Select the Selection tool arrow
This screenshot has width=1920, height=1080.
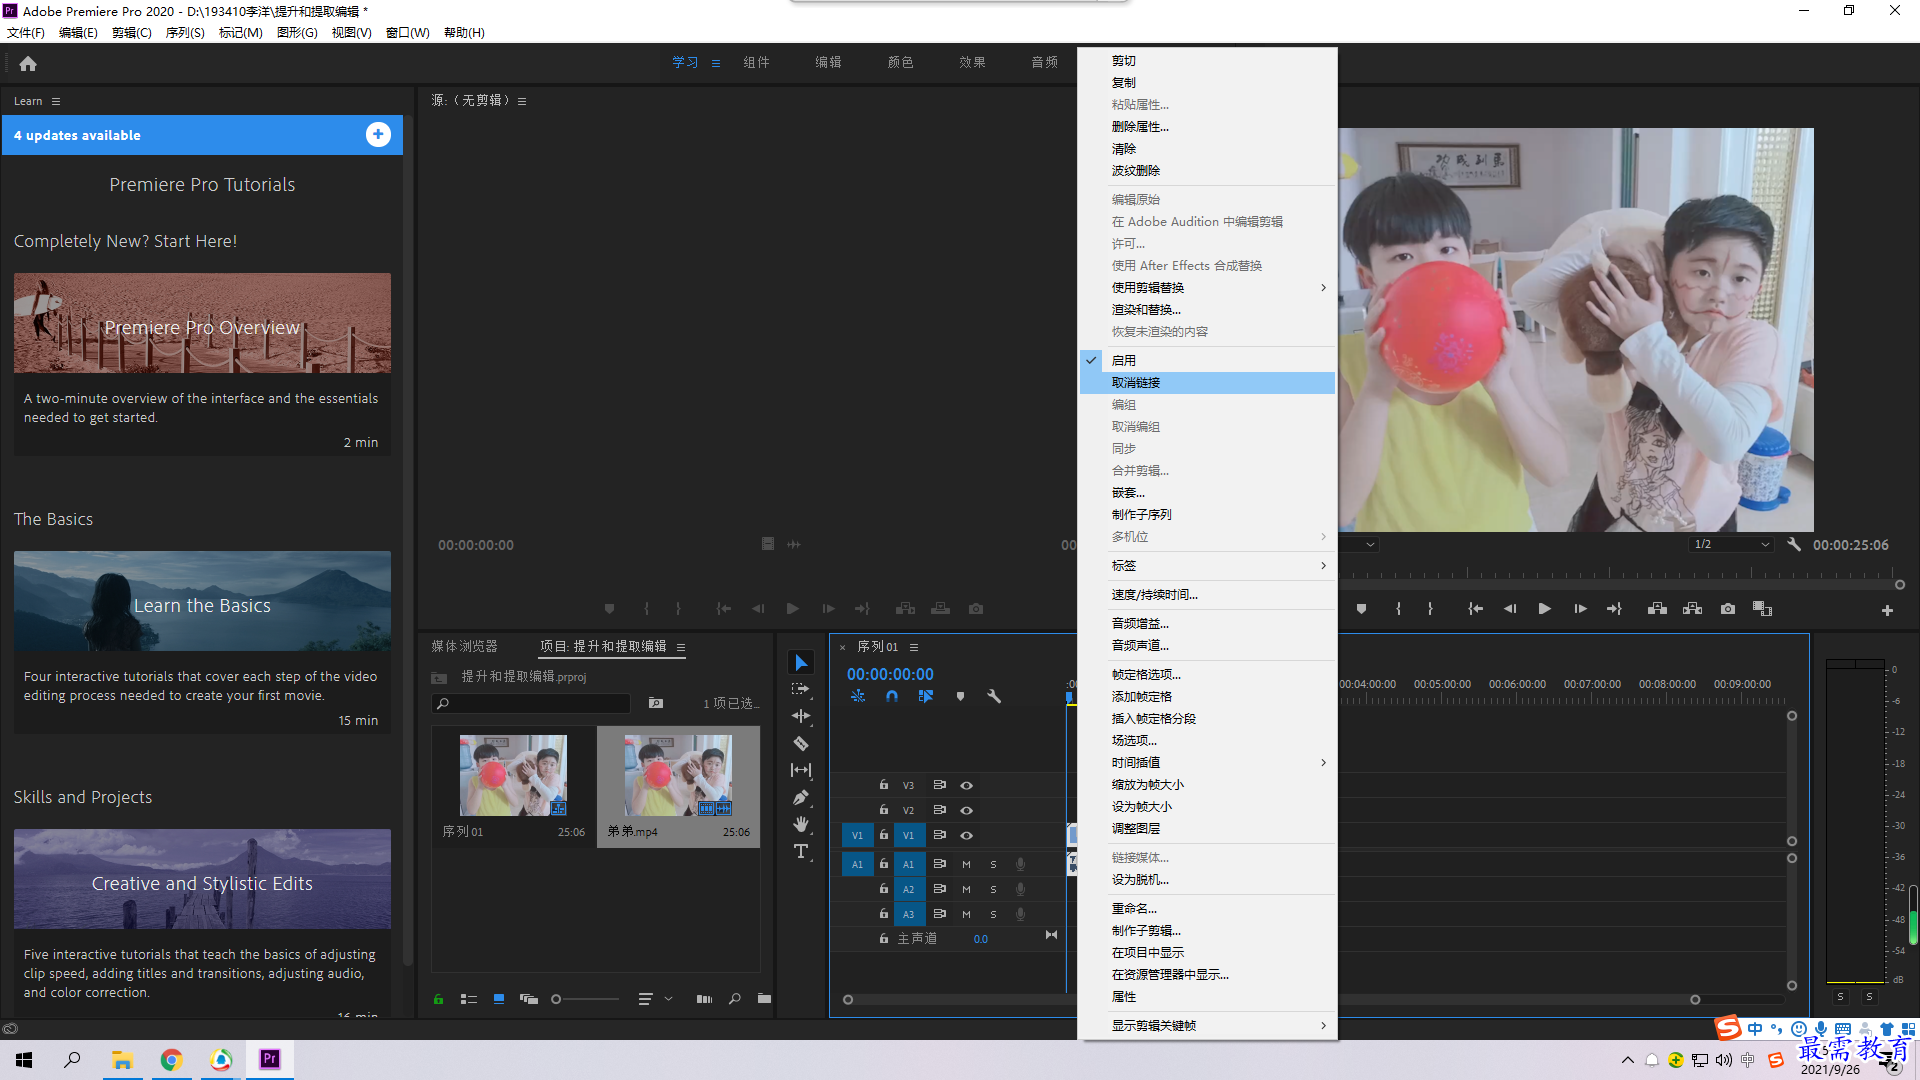[x=801, y=662]
